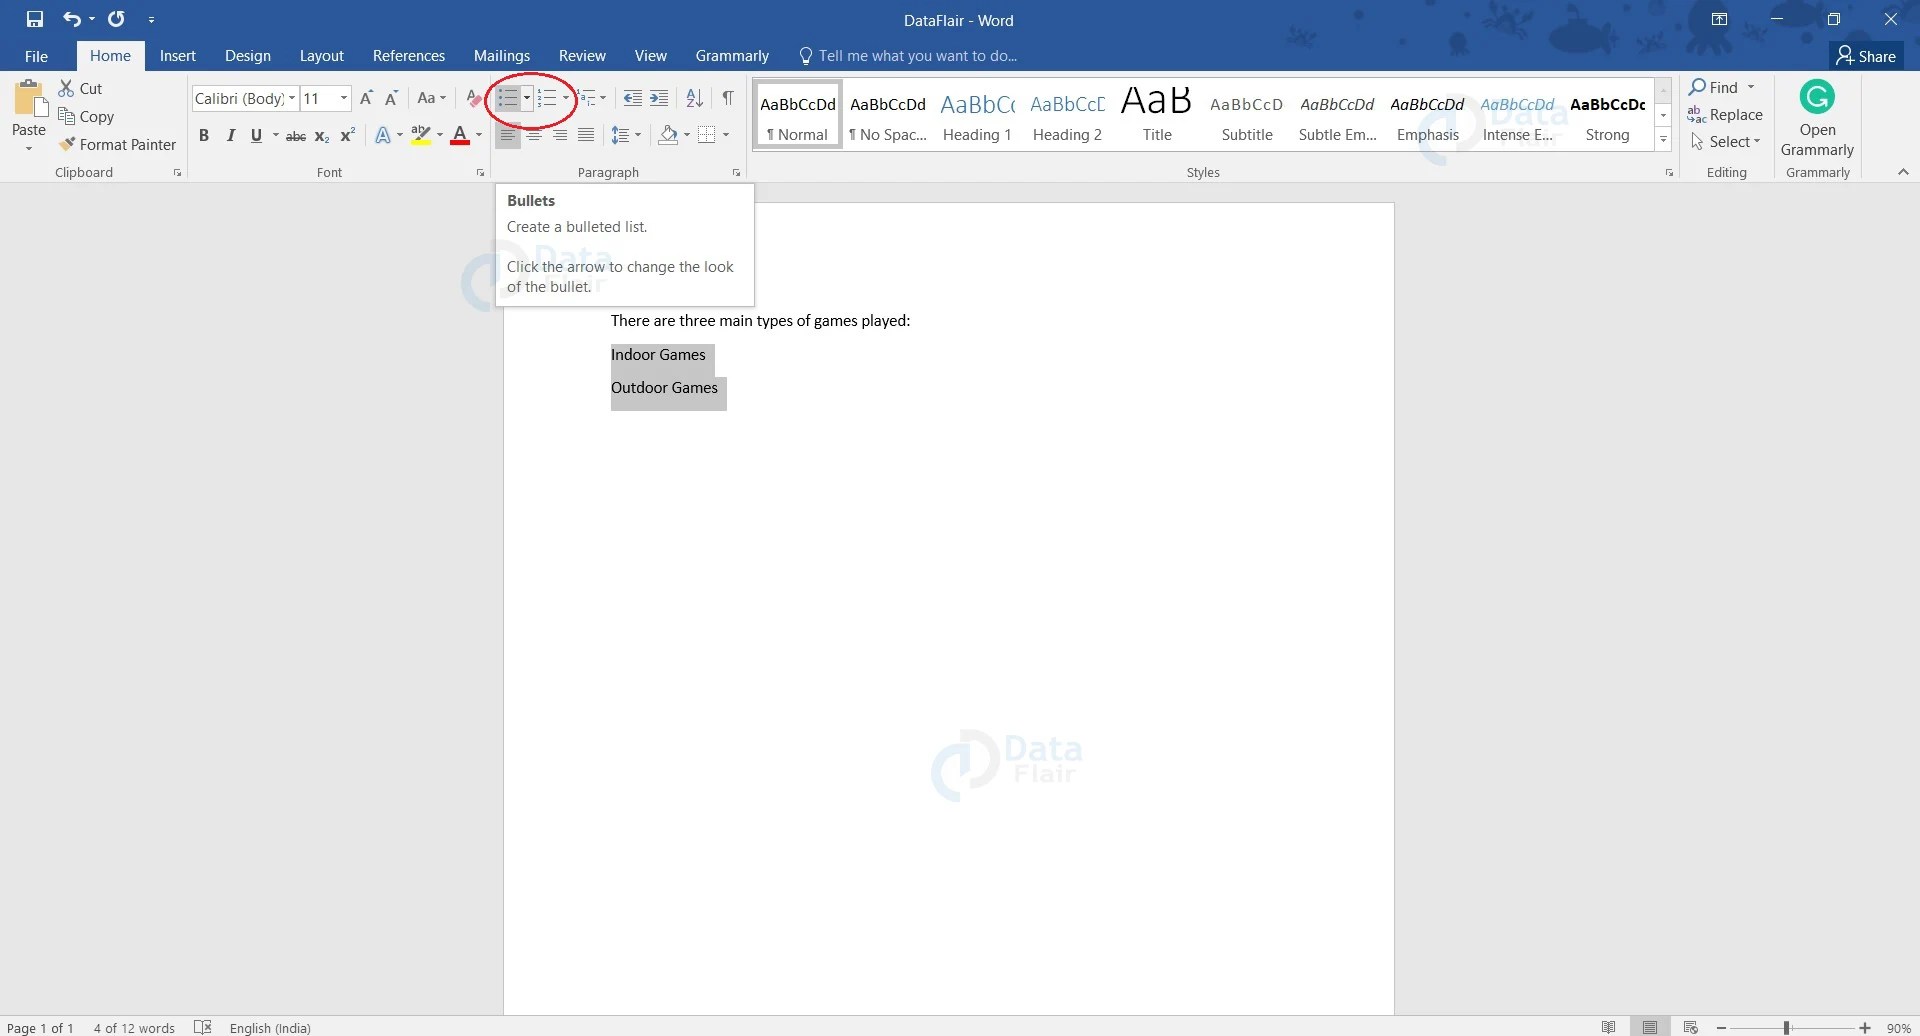Clear all formatting with the eraser icon
This screenshot has width=1920, height=1036.
click(x=472, y=97)
